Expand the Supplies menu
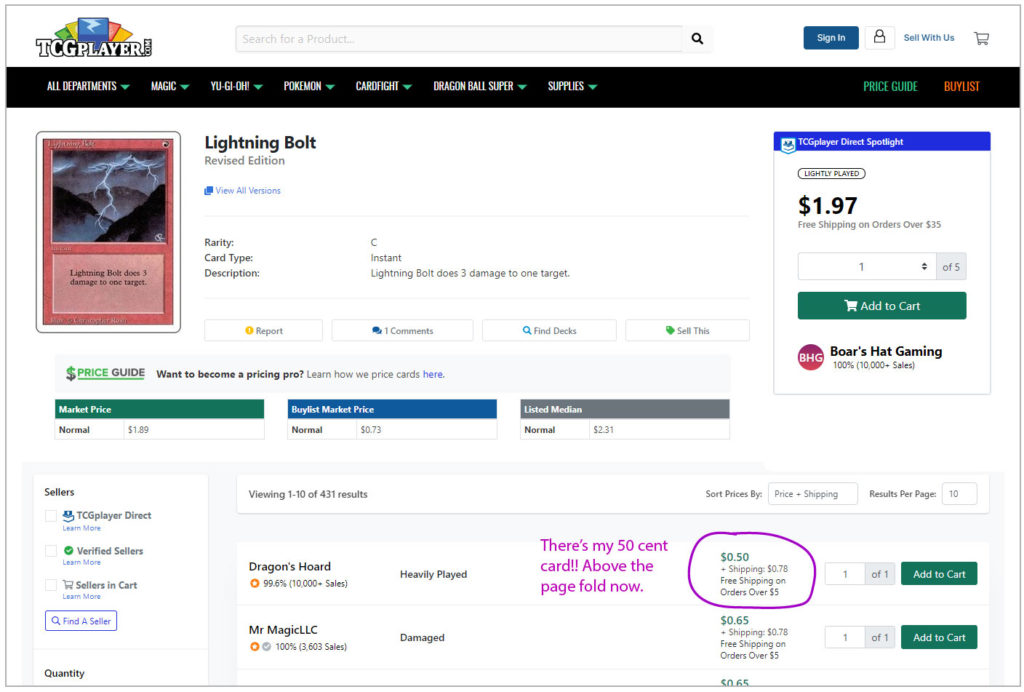The height and width of the screenshot is (692, 1024). [x=573, y=86]
